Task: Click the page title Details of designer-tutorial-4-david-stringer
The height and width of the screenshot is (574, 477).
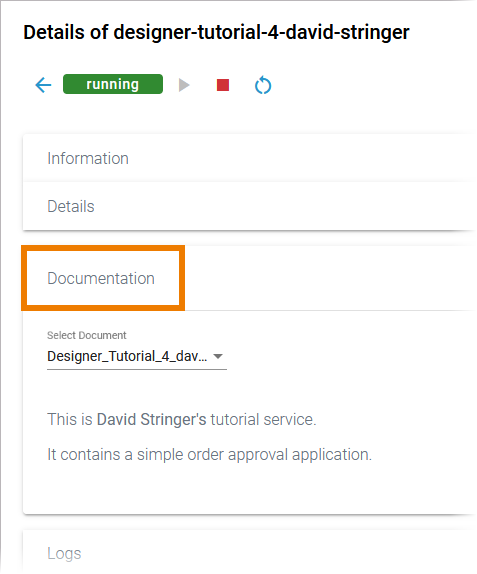Action: [216, 32]
